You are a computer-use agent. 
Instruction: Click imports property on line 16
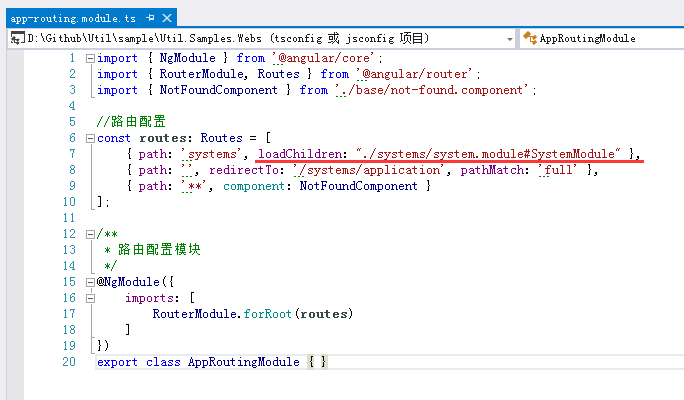[149, 298]
